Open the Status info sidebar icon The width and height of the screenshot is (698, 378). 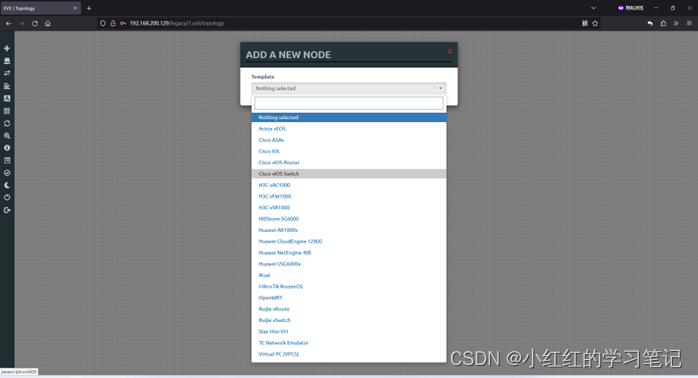point(7,148)
